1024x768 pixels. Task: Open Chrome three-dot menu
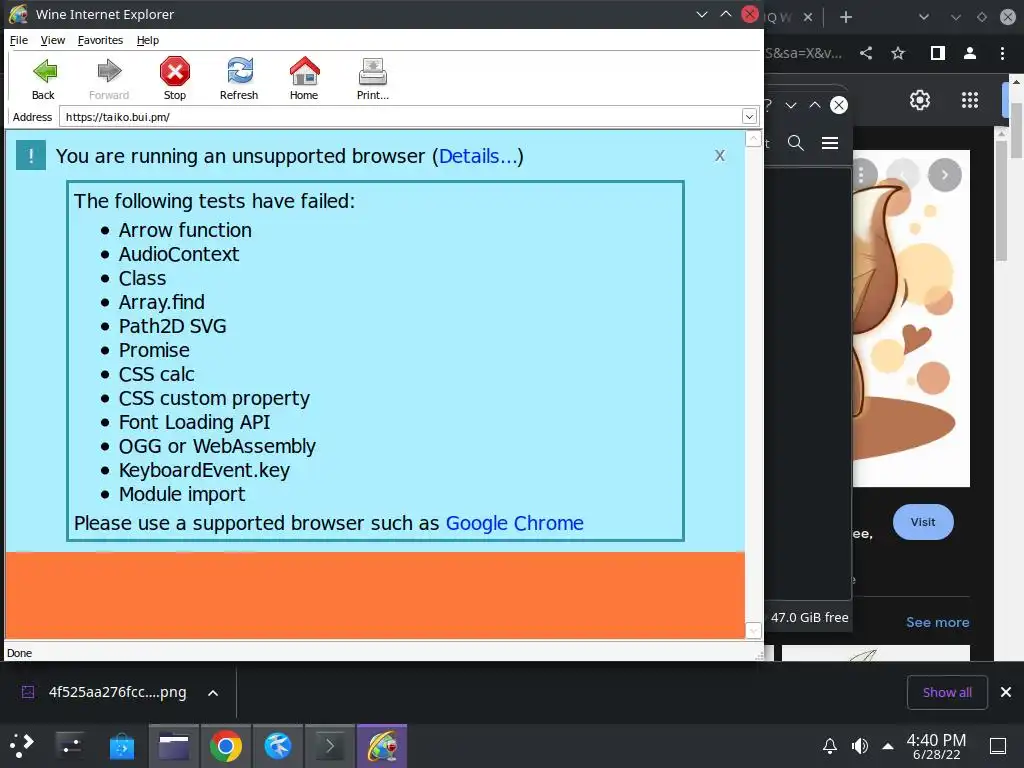pos(1002,53)
